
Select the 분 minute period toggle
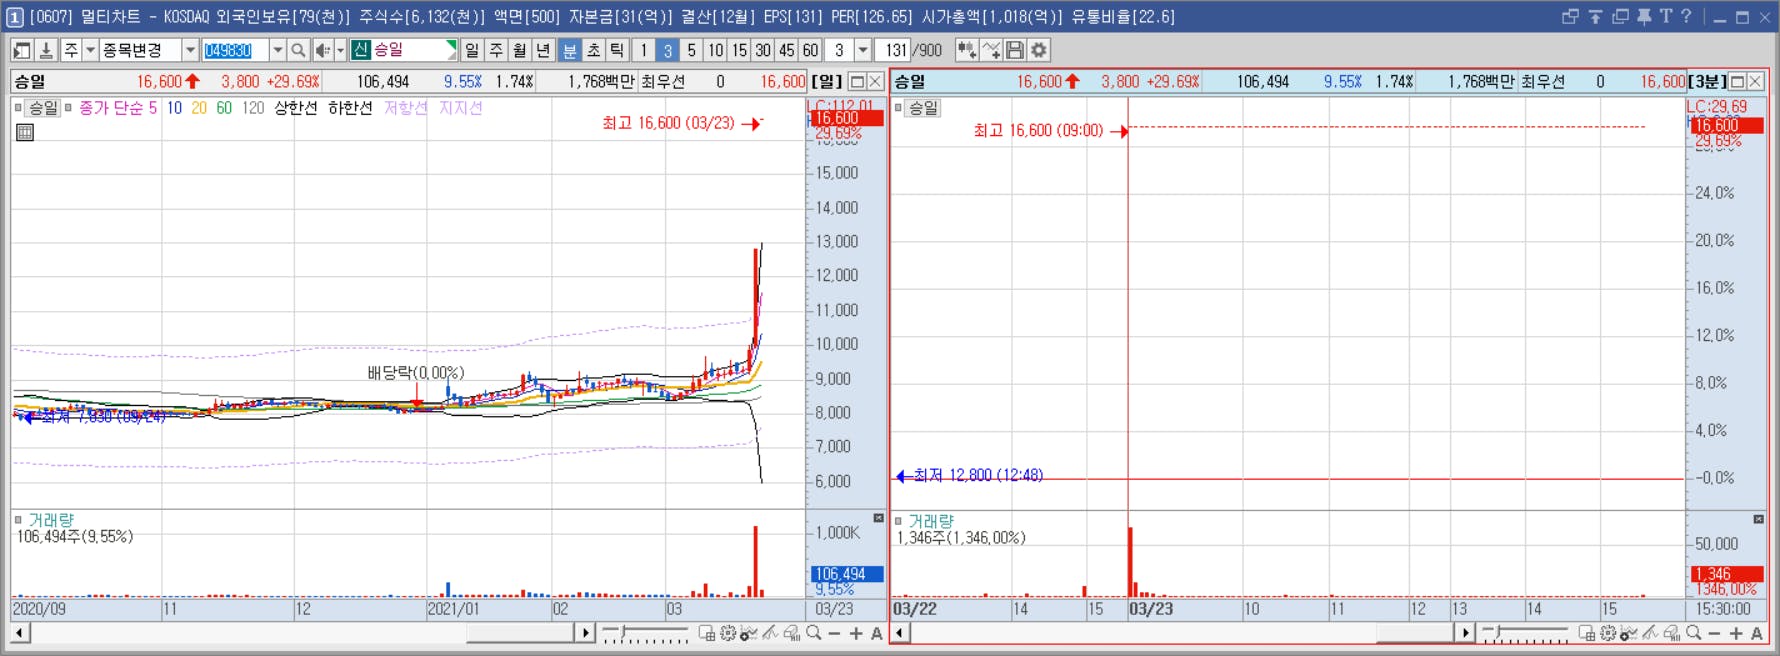[x=570, y=50]
